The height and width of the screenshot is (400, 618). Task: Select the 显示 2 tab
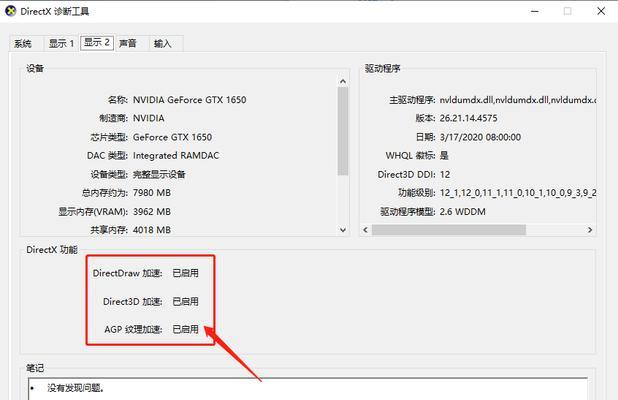[97, 43]
